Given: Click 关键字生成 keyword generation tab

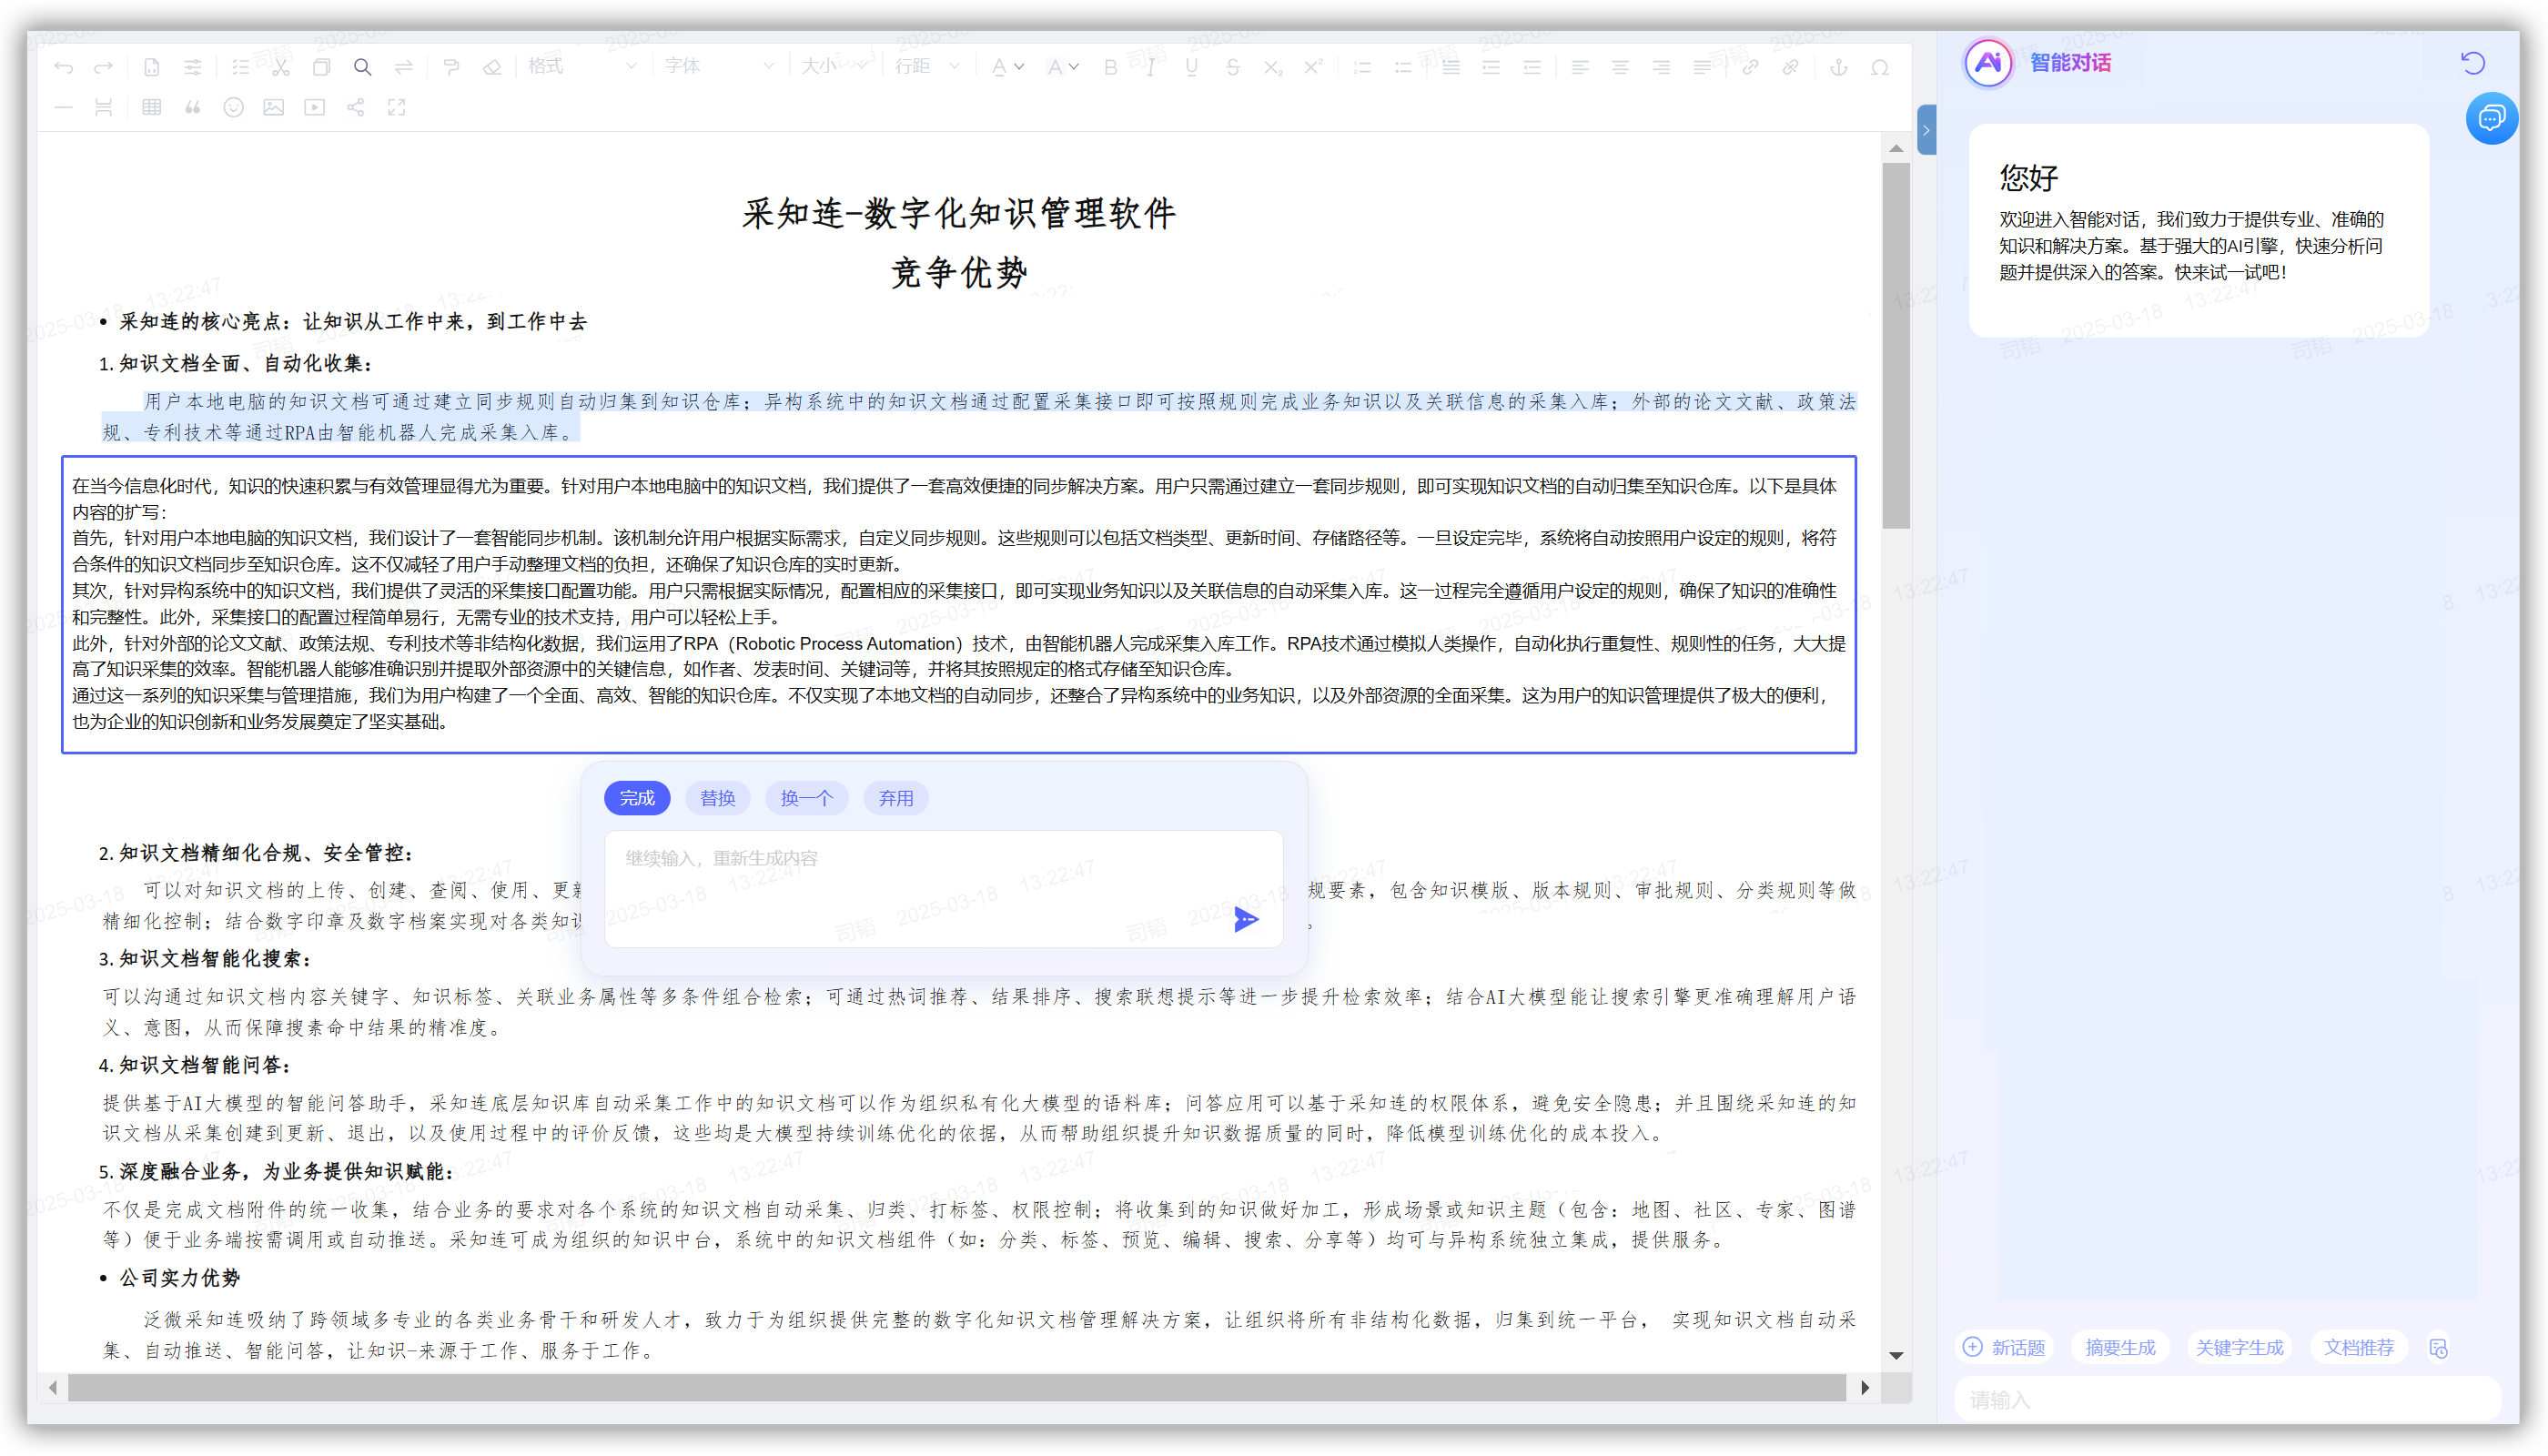Looking at the screenshot, I should coord(2239,1348).
